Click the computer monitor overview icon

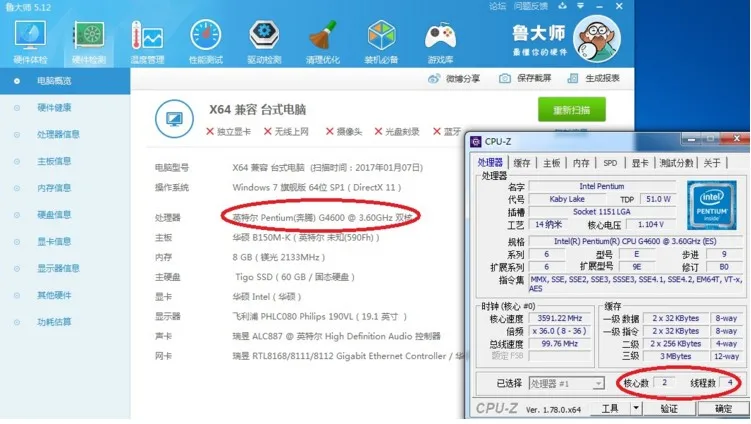click(174, 118)
